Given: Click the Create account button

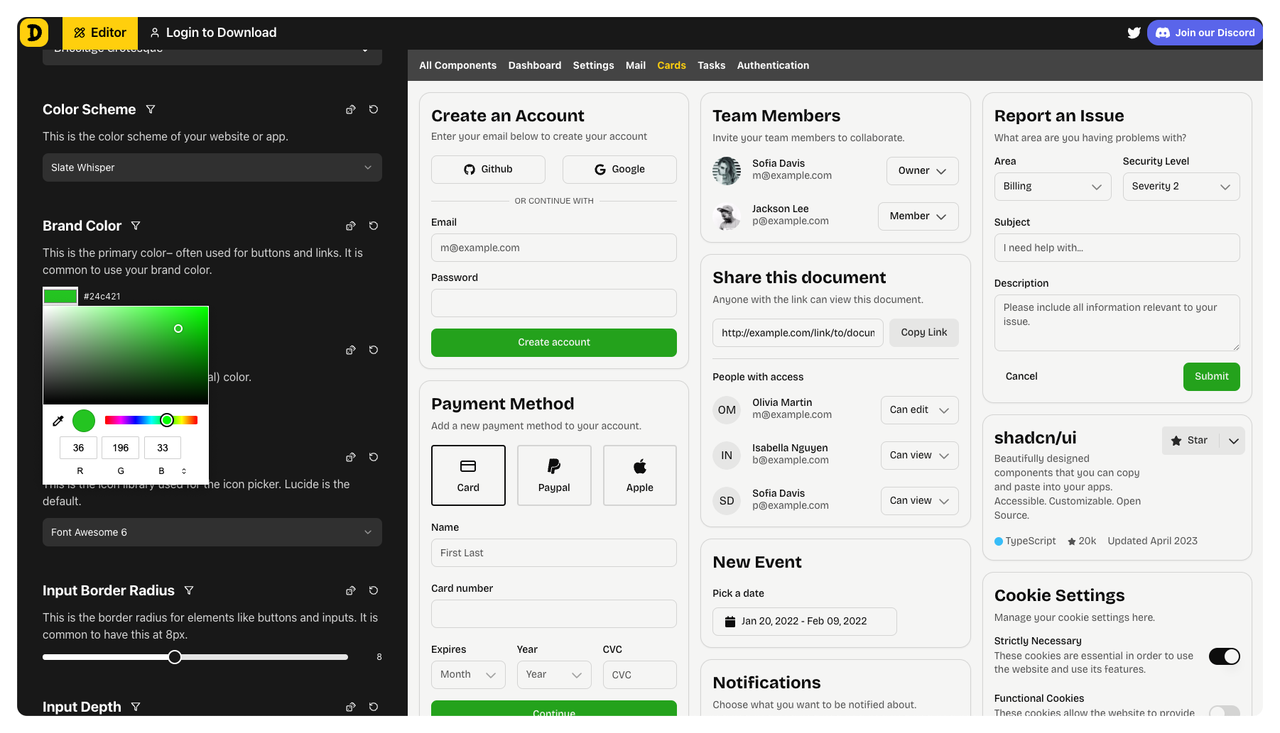Looking at the screenshot, I should 554,342.
